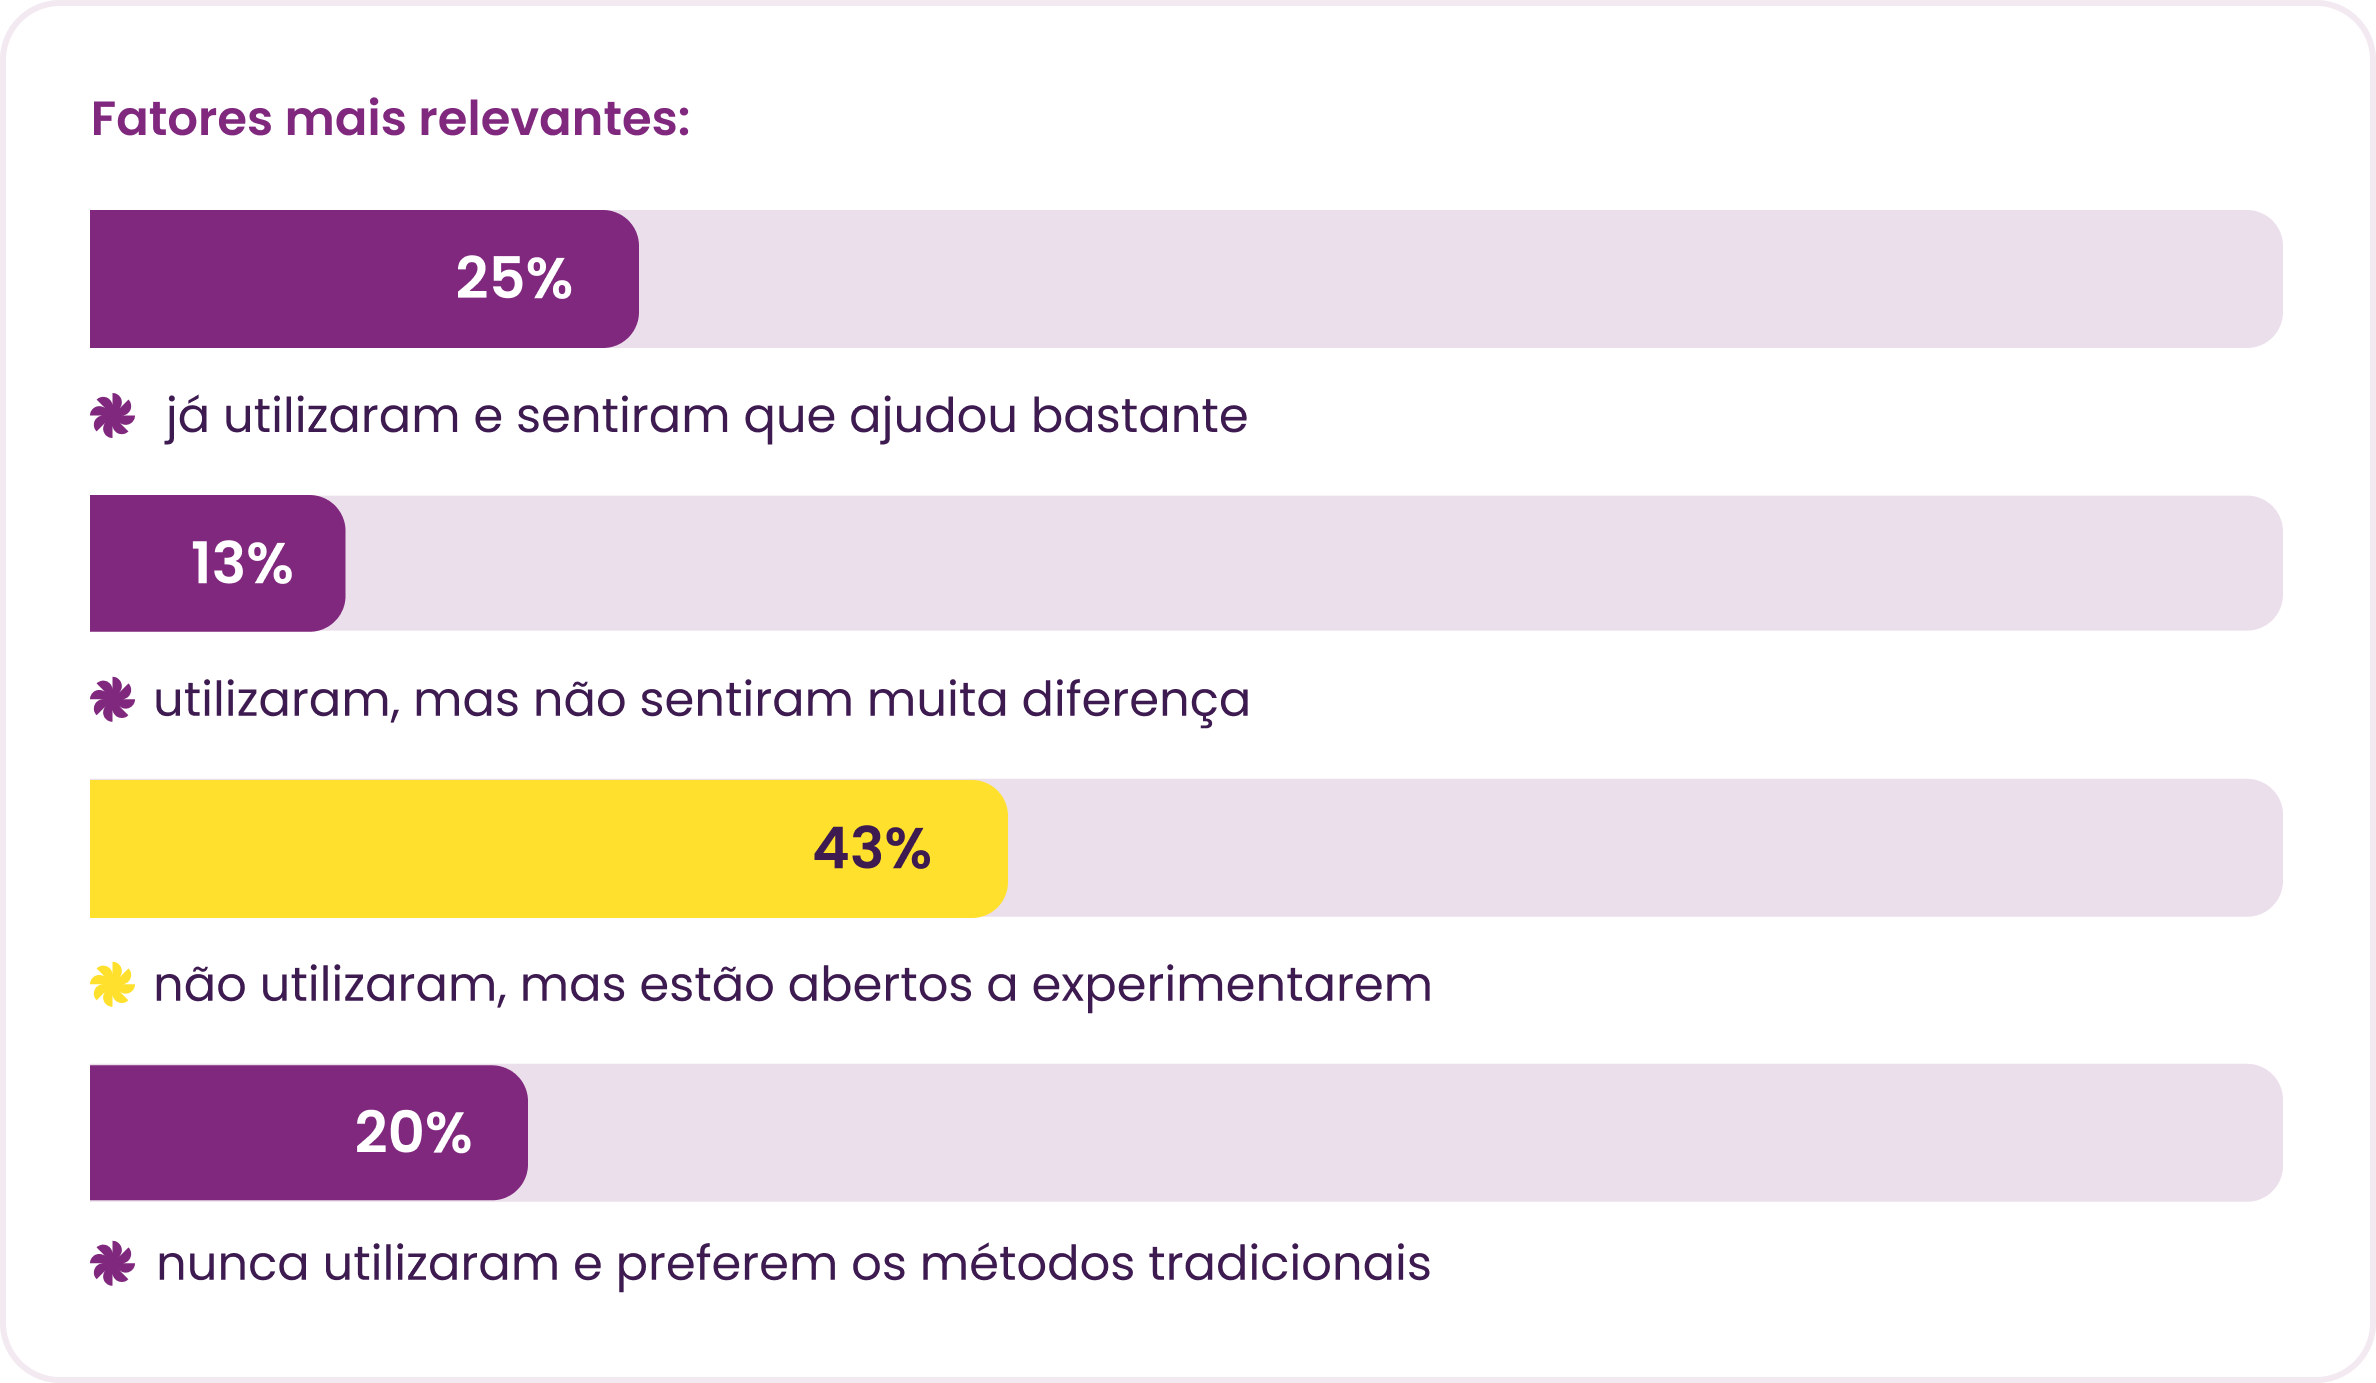Click the empty track of the 43% bar
This screenshot has width=2376, height=1383.
(1645, 848)
